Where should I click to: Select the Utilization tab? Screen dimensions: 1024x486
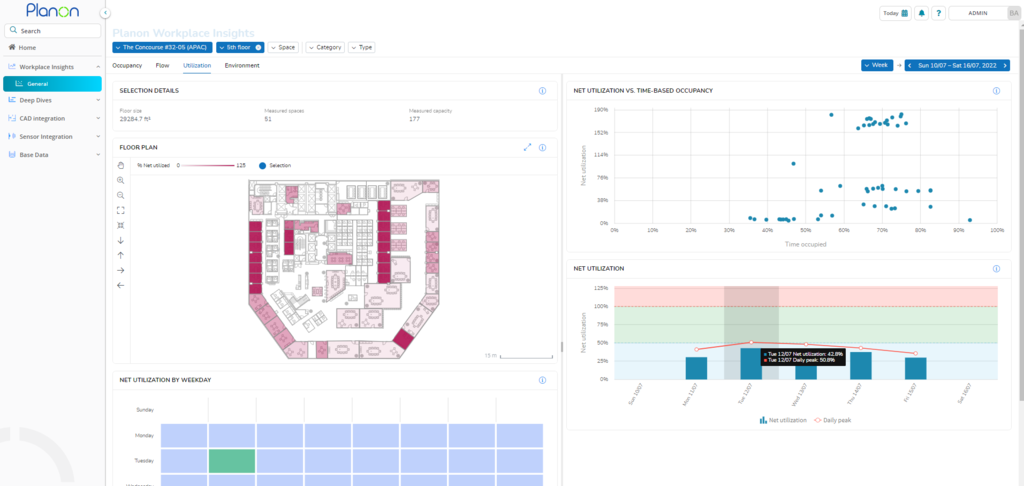[x=197, y=65]
